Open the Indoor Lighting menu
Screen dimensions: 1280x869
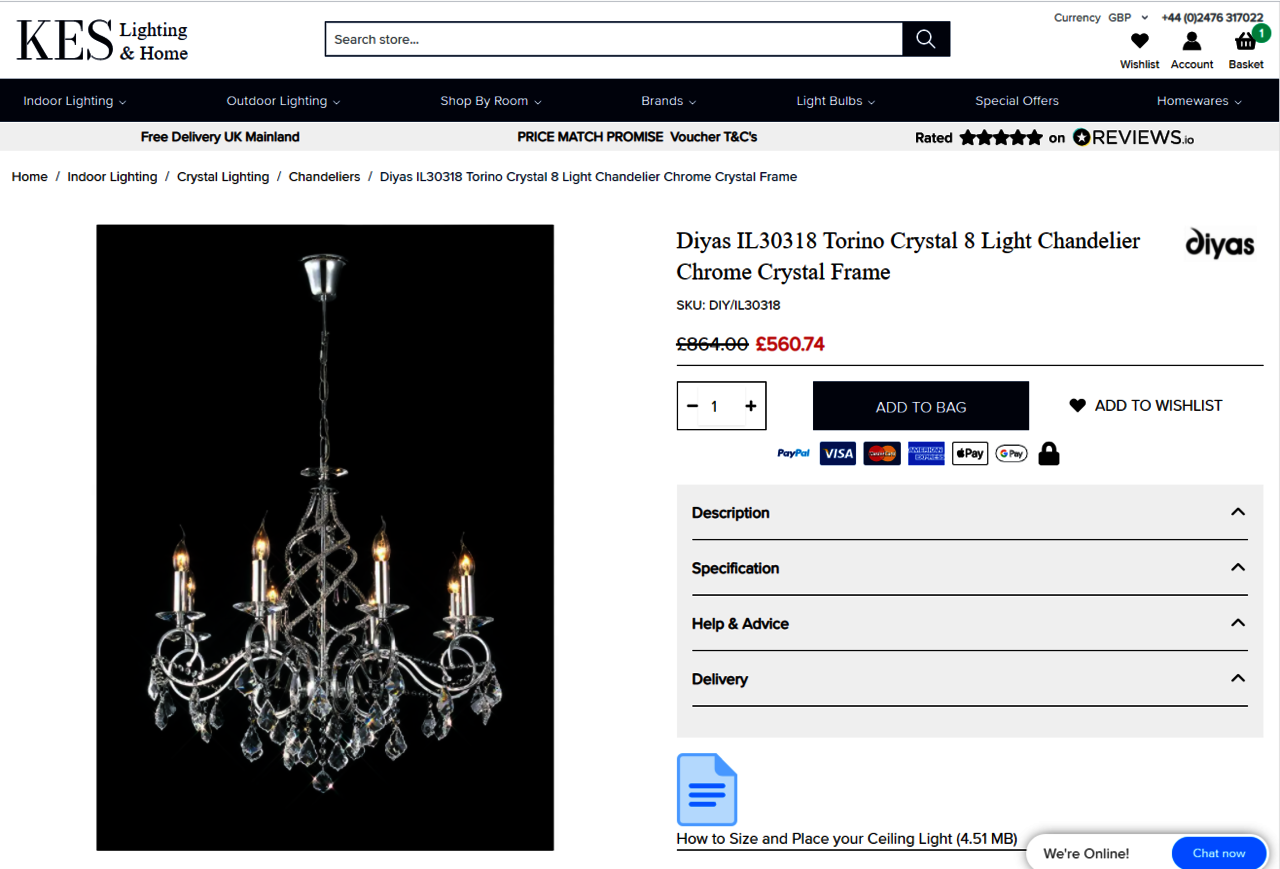(x=75, y=101)
